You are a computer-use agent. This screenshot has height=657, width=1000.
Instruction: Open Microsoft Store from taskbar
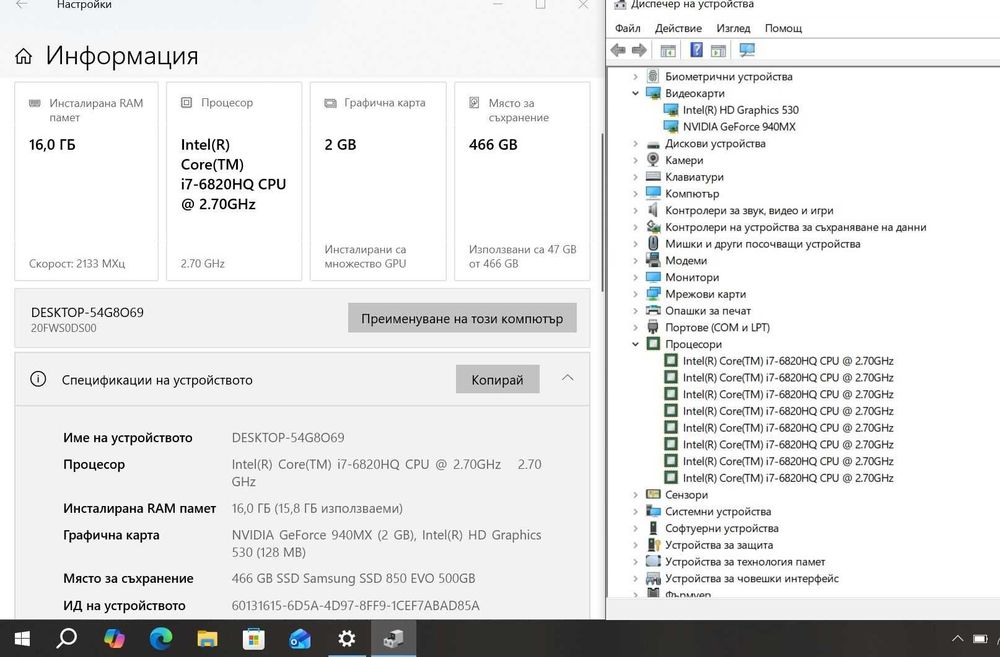point(253,639)
